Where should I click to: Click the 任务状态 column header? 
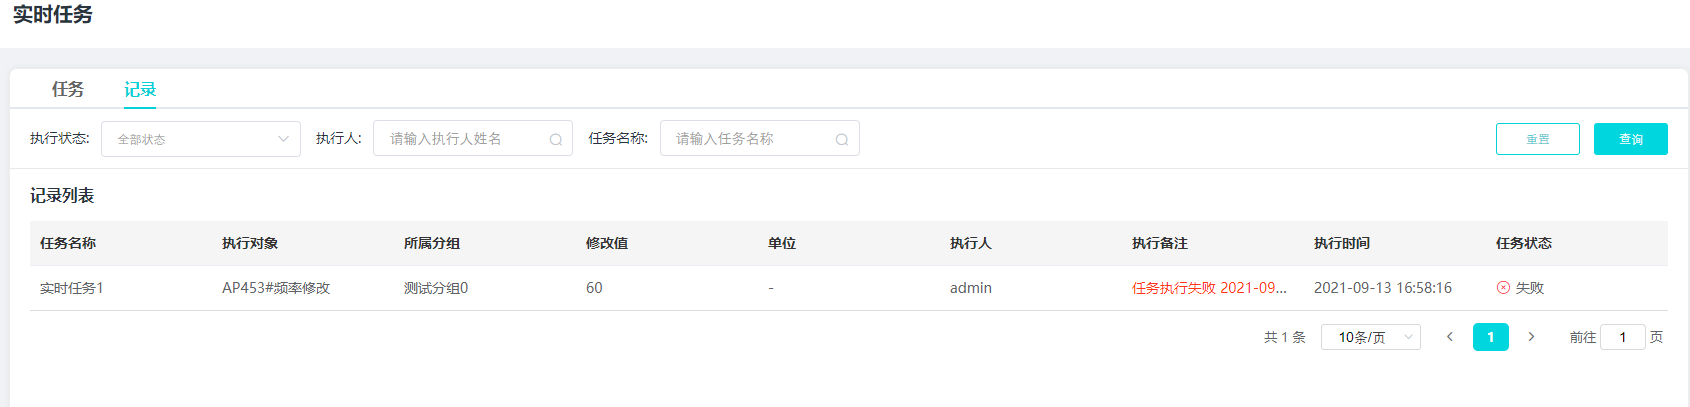(1524, 243)
